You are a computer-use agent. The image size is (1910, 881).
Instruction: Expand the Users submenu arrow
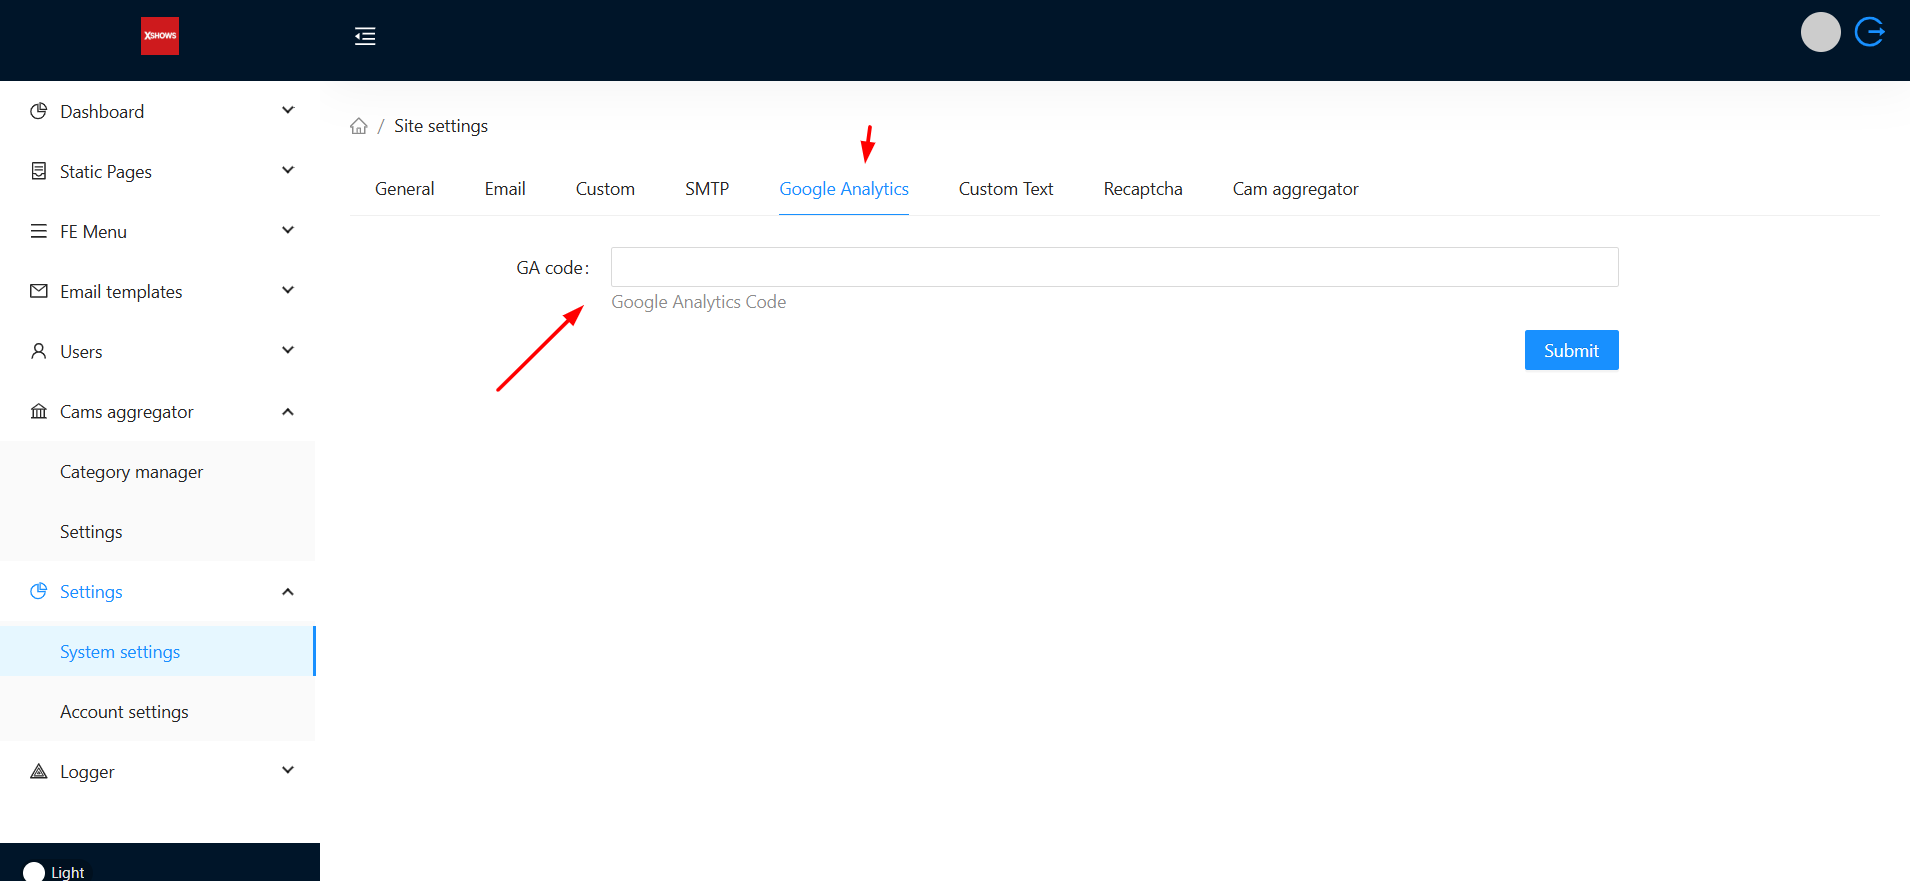pyautogui.click(x=288, y=351)
